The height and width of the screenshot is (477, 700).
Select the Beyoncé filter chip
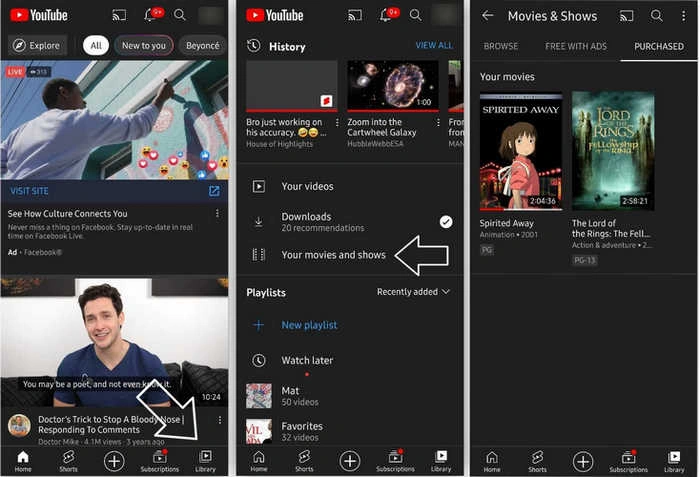tap(202, 45)
